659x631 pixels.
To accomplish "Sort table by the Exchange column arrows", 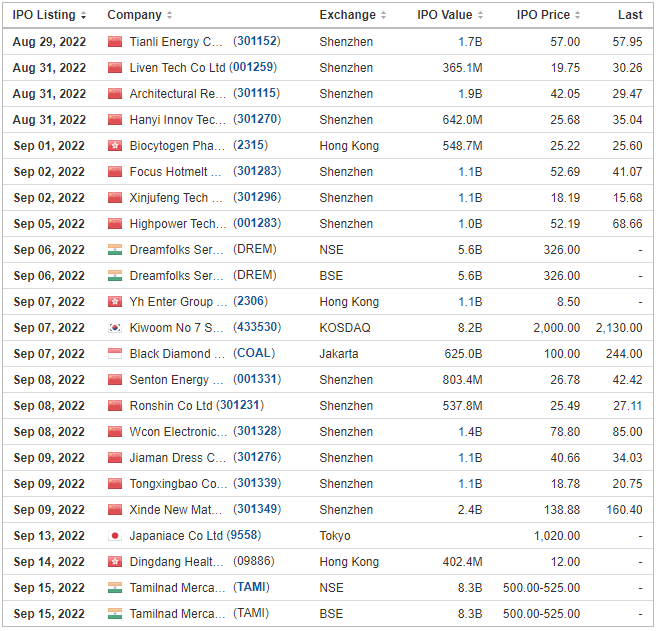I will (x=383, y=16).
